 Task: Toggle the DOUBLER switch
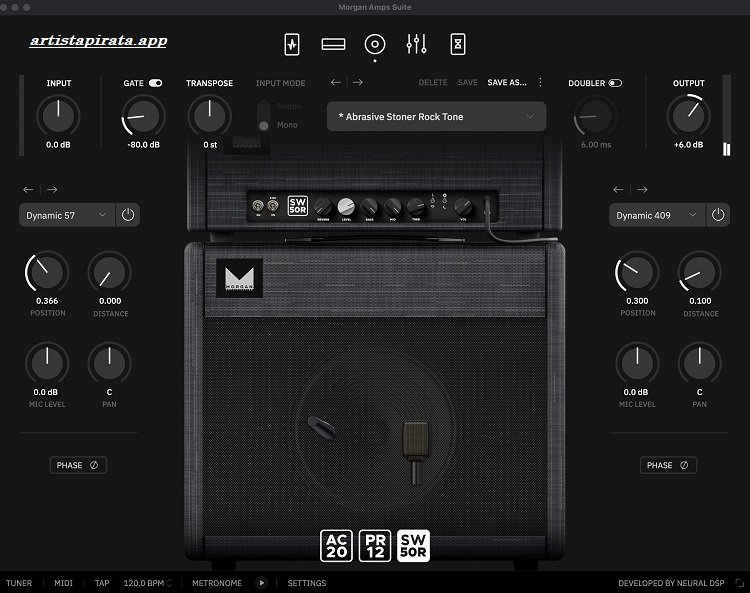[x=615, y=83]
